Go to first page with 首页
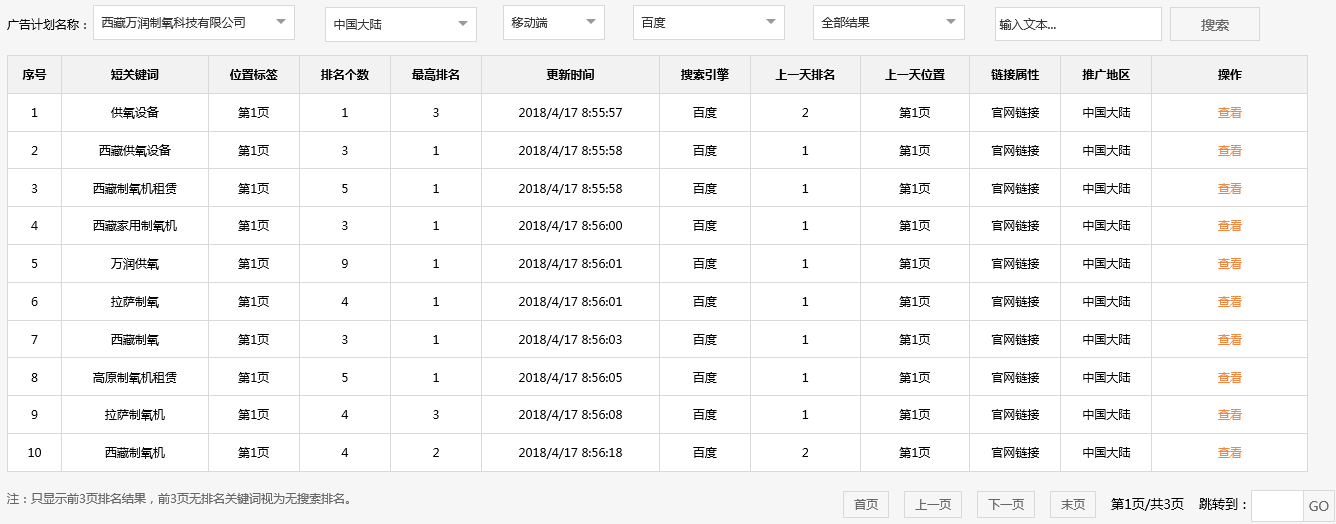 866,505
